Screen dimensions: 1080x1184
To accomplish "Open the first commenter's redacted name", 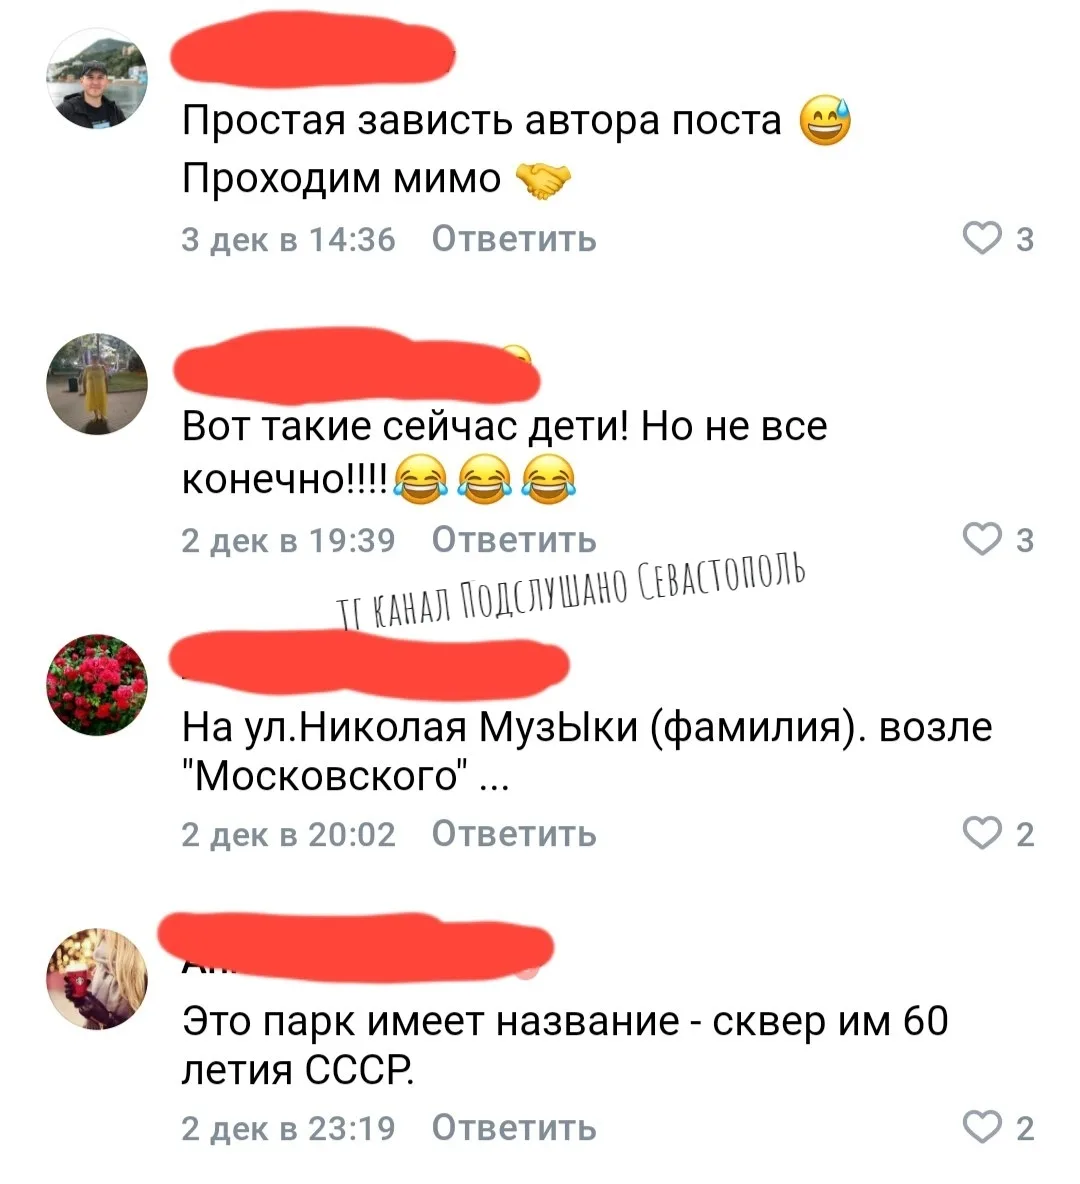I will pos(313,51).
